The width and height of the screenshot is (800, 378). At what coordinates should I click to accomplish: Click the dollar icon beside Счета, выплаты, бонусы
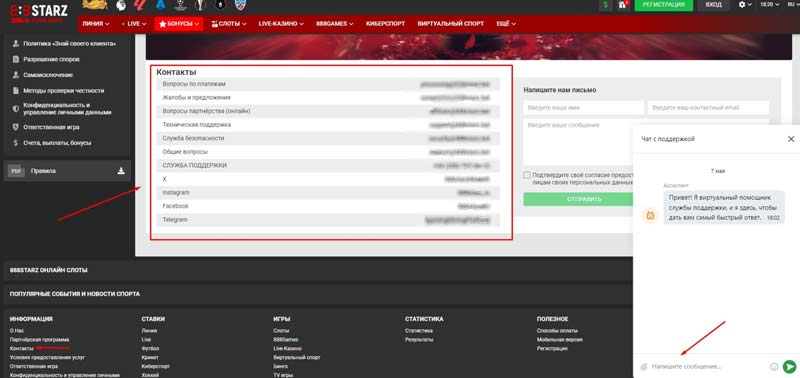point(16,143)
